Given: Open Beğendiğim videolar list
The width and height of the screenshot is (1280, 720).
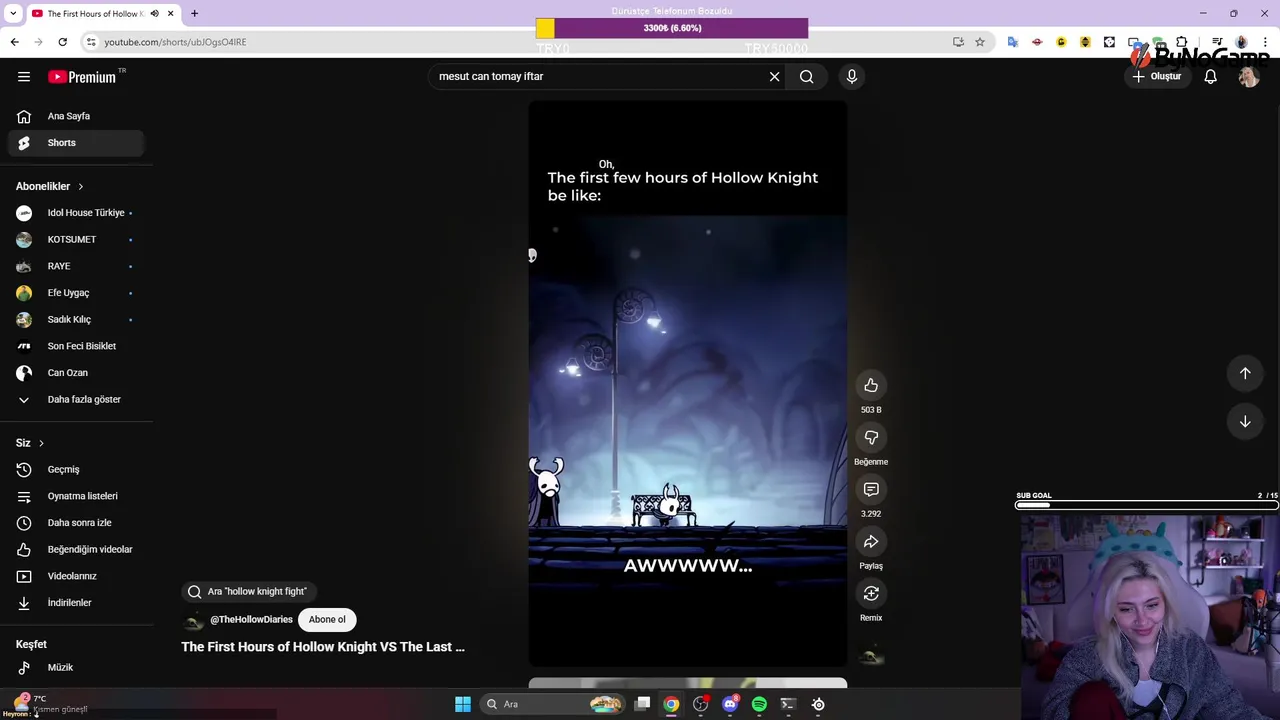Looking at the screenshot, I should (x=76, y=549).
